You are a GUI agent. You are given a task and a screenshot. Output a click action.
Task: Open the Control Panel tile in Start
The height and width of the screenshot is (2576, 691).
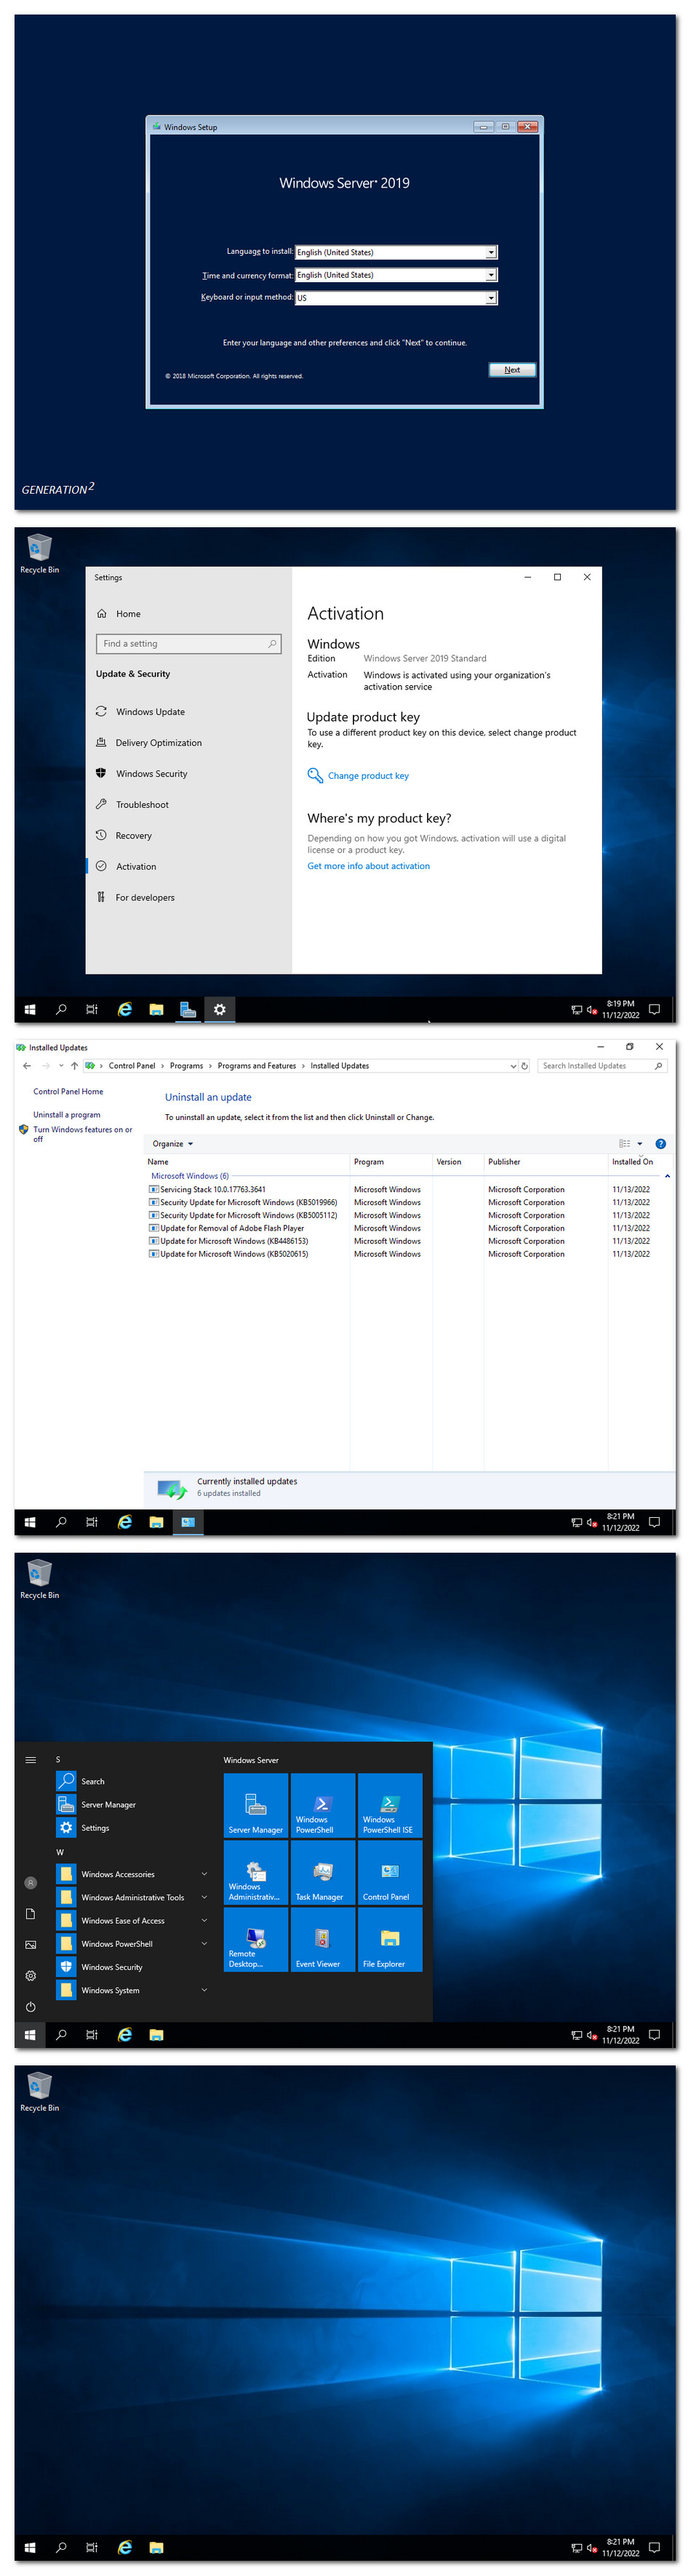390,1873
